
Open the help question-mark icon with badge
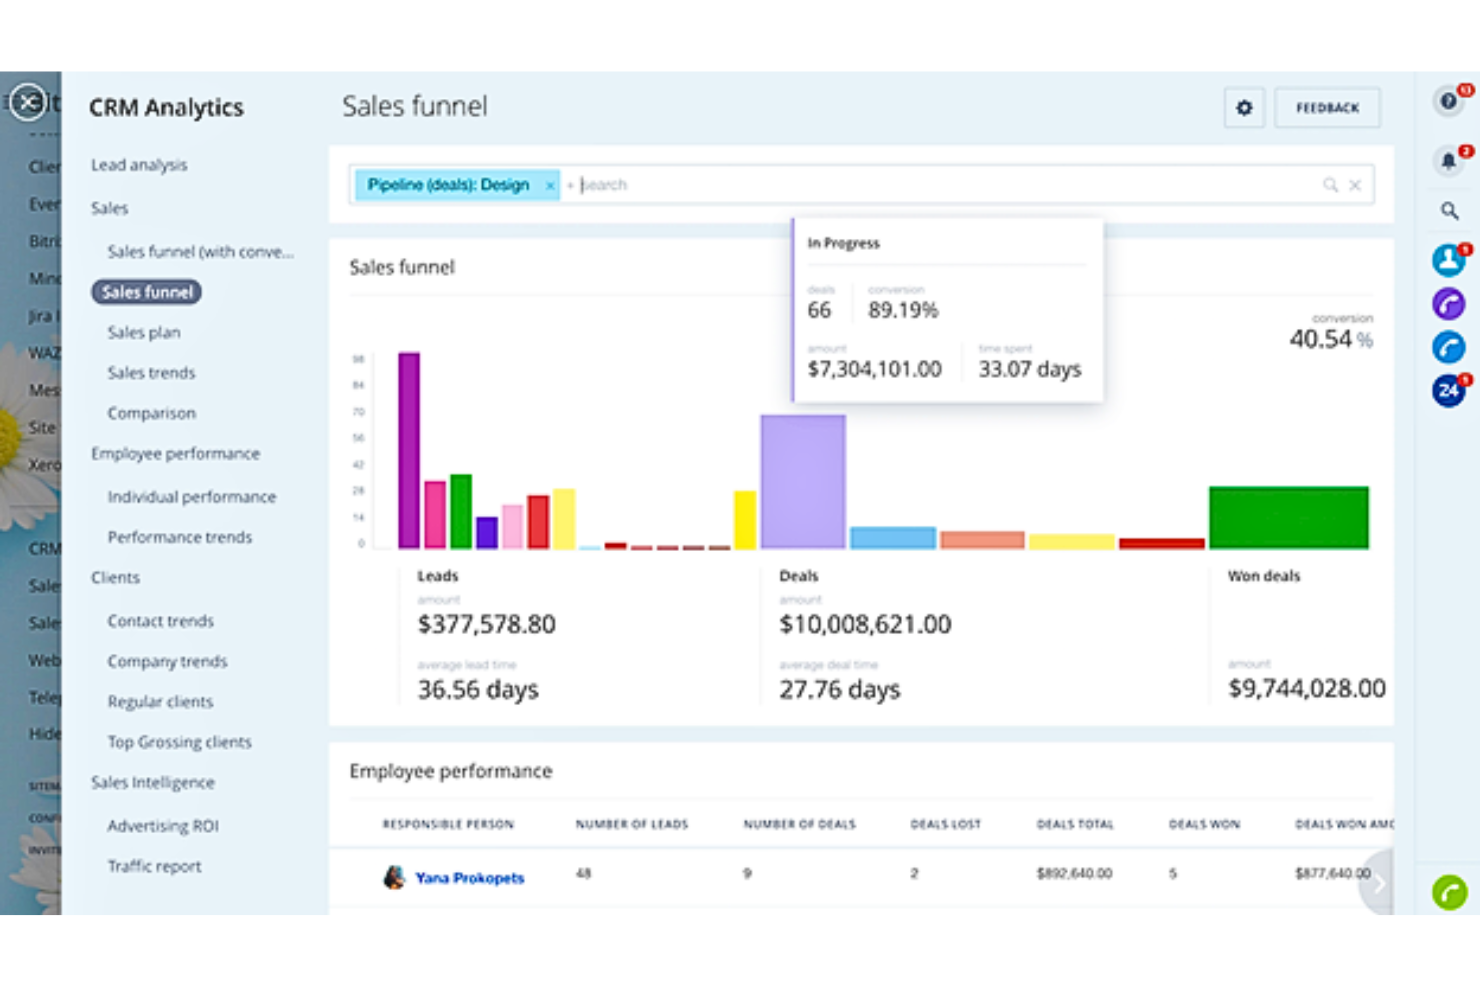[x=1448, y=101]
